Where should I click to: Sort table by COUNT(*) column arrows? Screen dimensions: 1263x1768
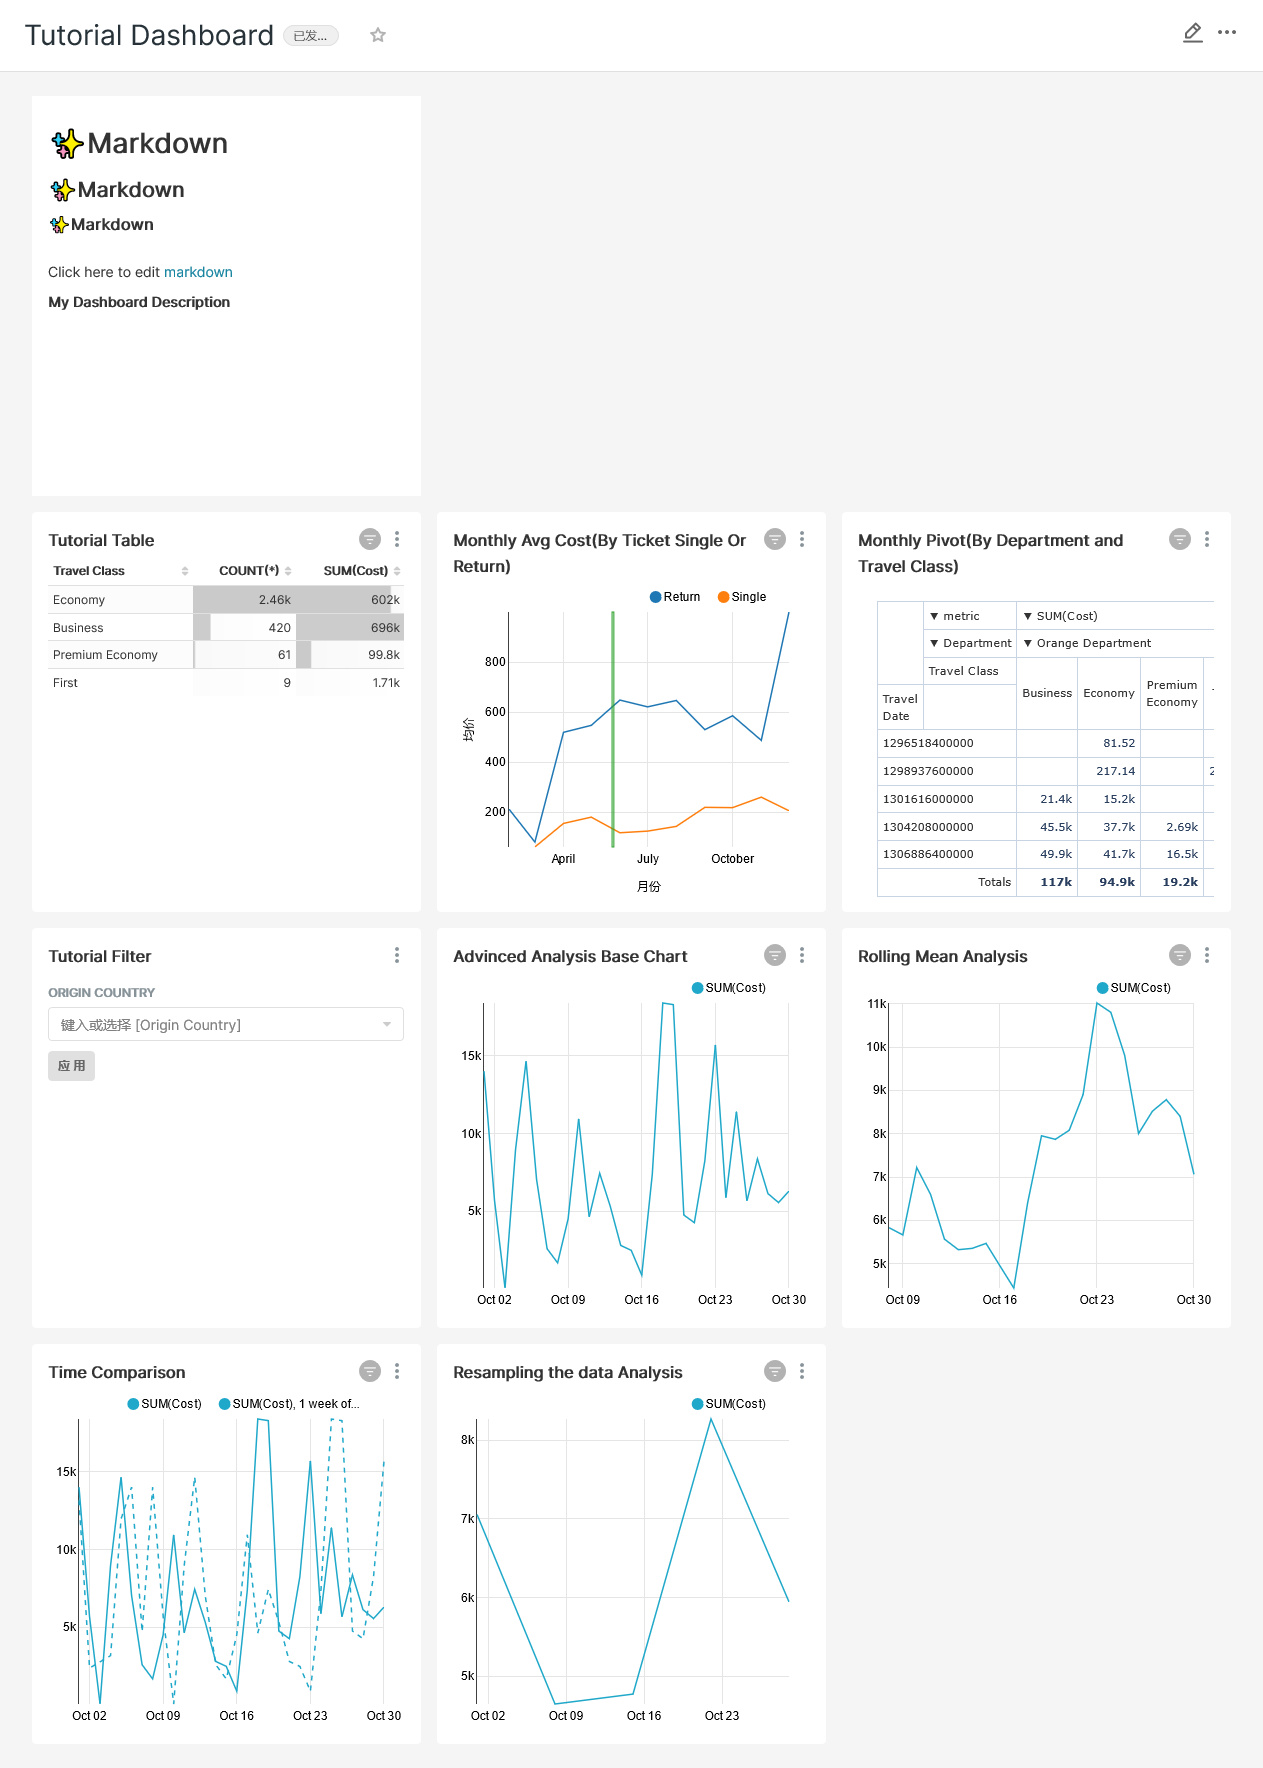point(288,571)
